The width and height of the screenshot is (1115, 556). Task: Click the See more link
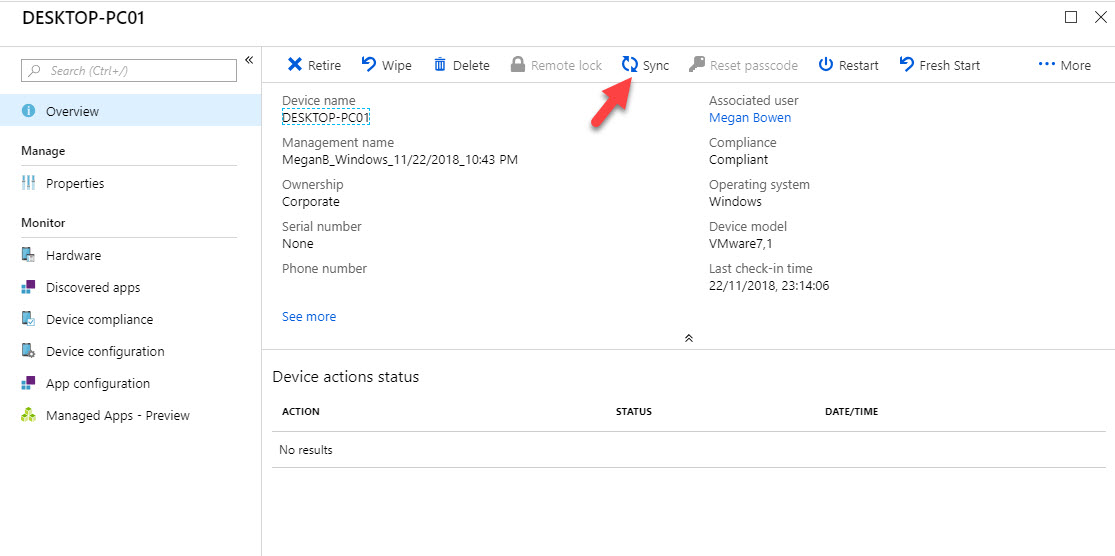coord(309,316)
